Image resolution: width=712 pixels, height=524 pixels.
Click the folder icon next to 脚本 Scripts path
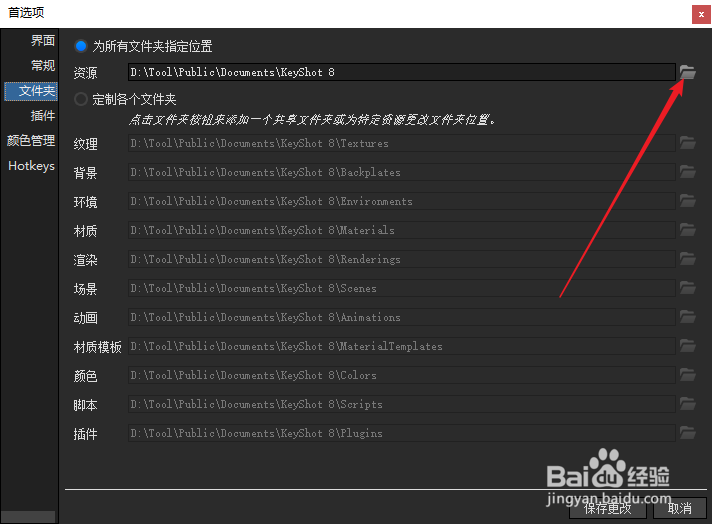(687, 404)
